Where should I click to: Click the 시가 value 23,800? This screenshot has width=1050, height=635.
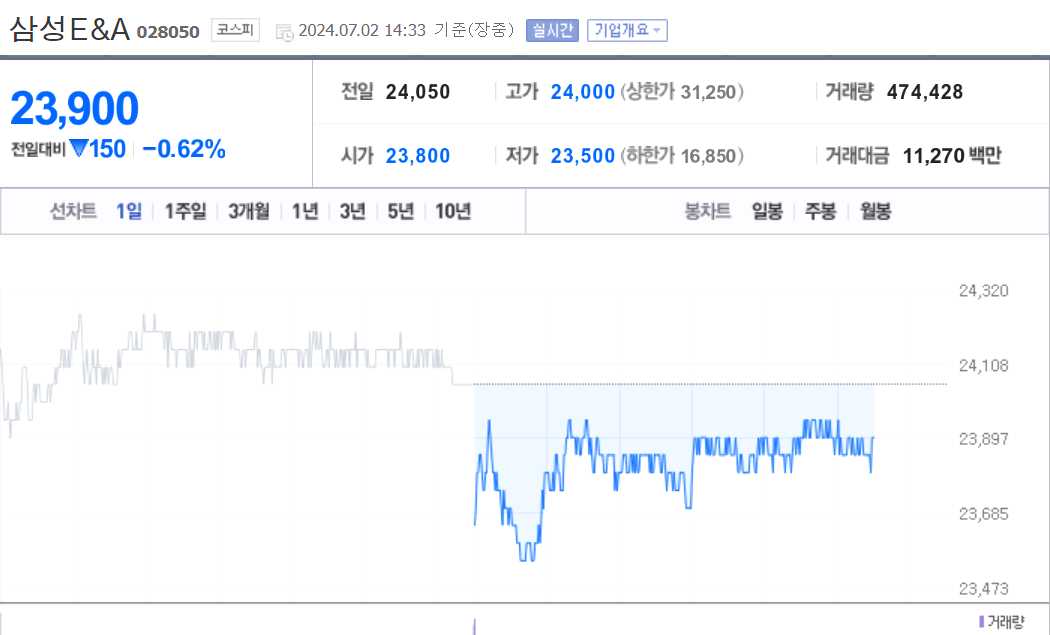point(418,156)
